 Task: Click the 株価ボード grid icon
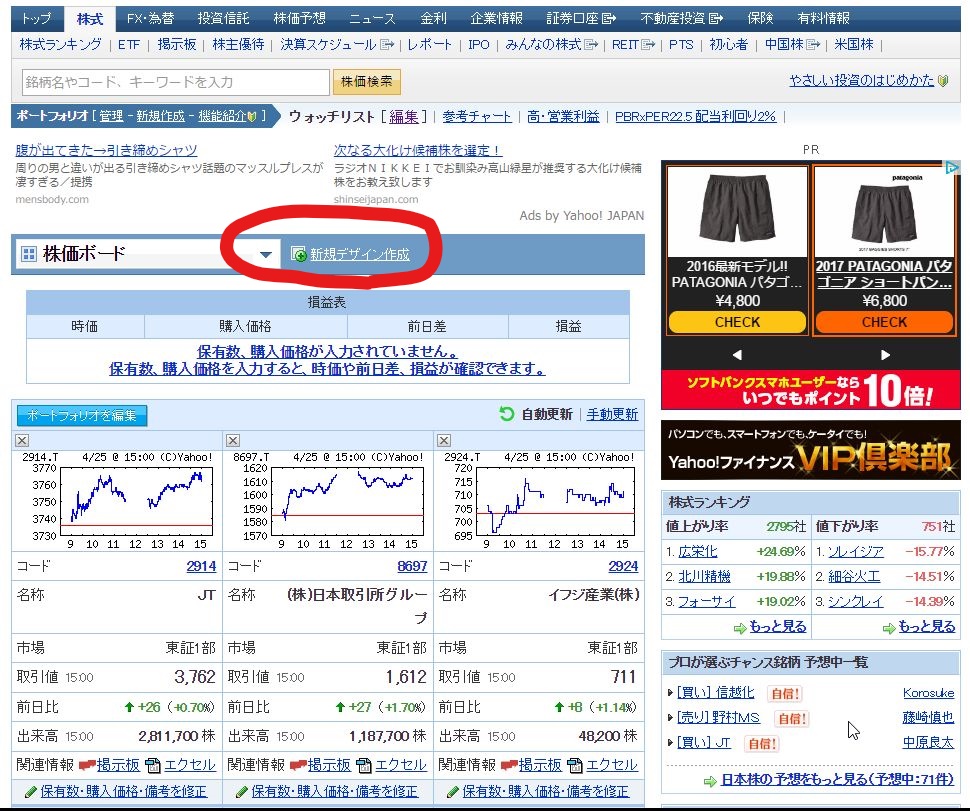tap(28, 254)
